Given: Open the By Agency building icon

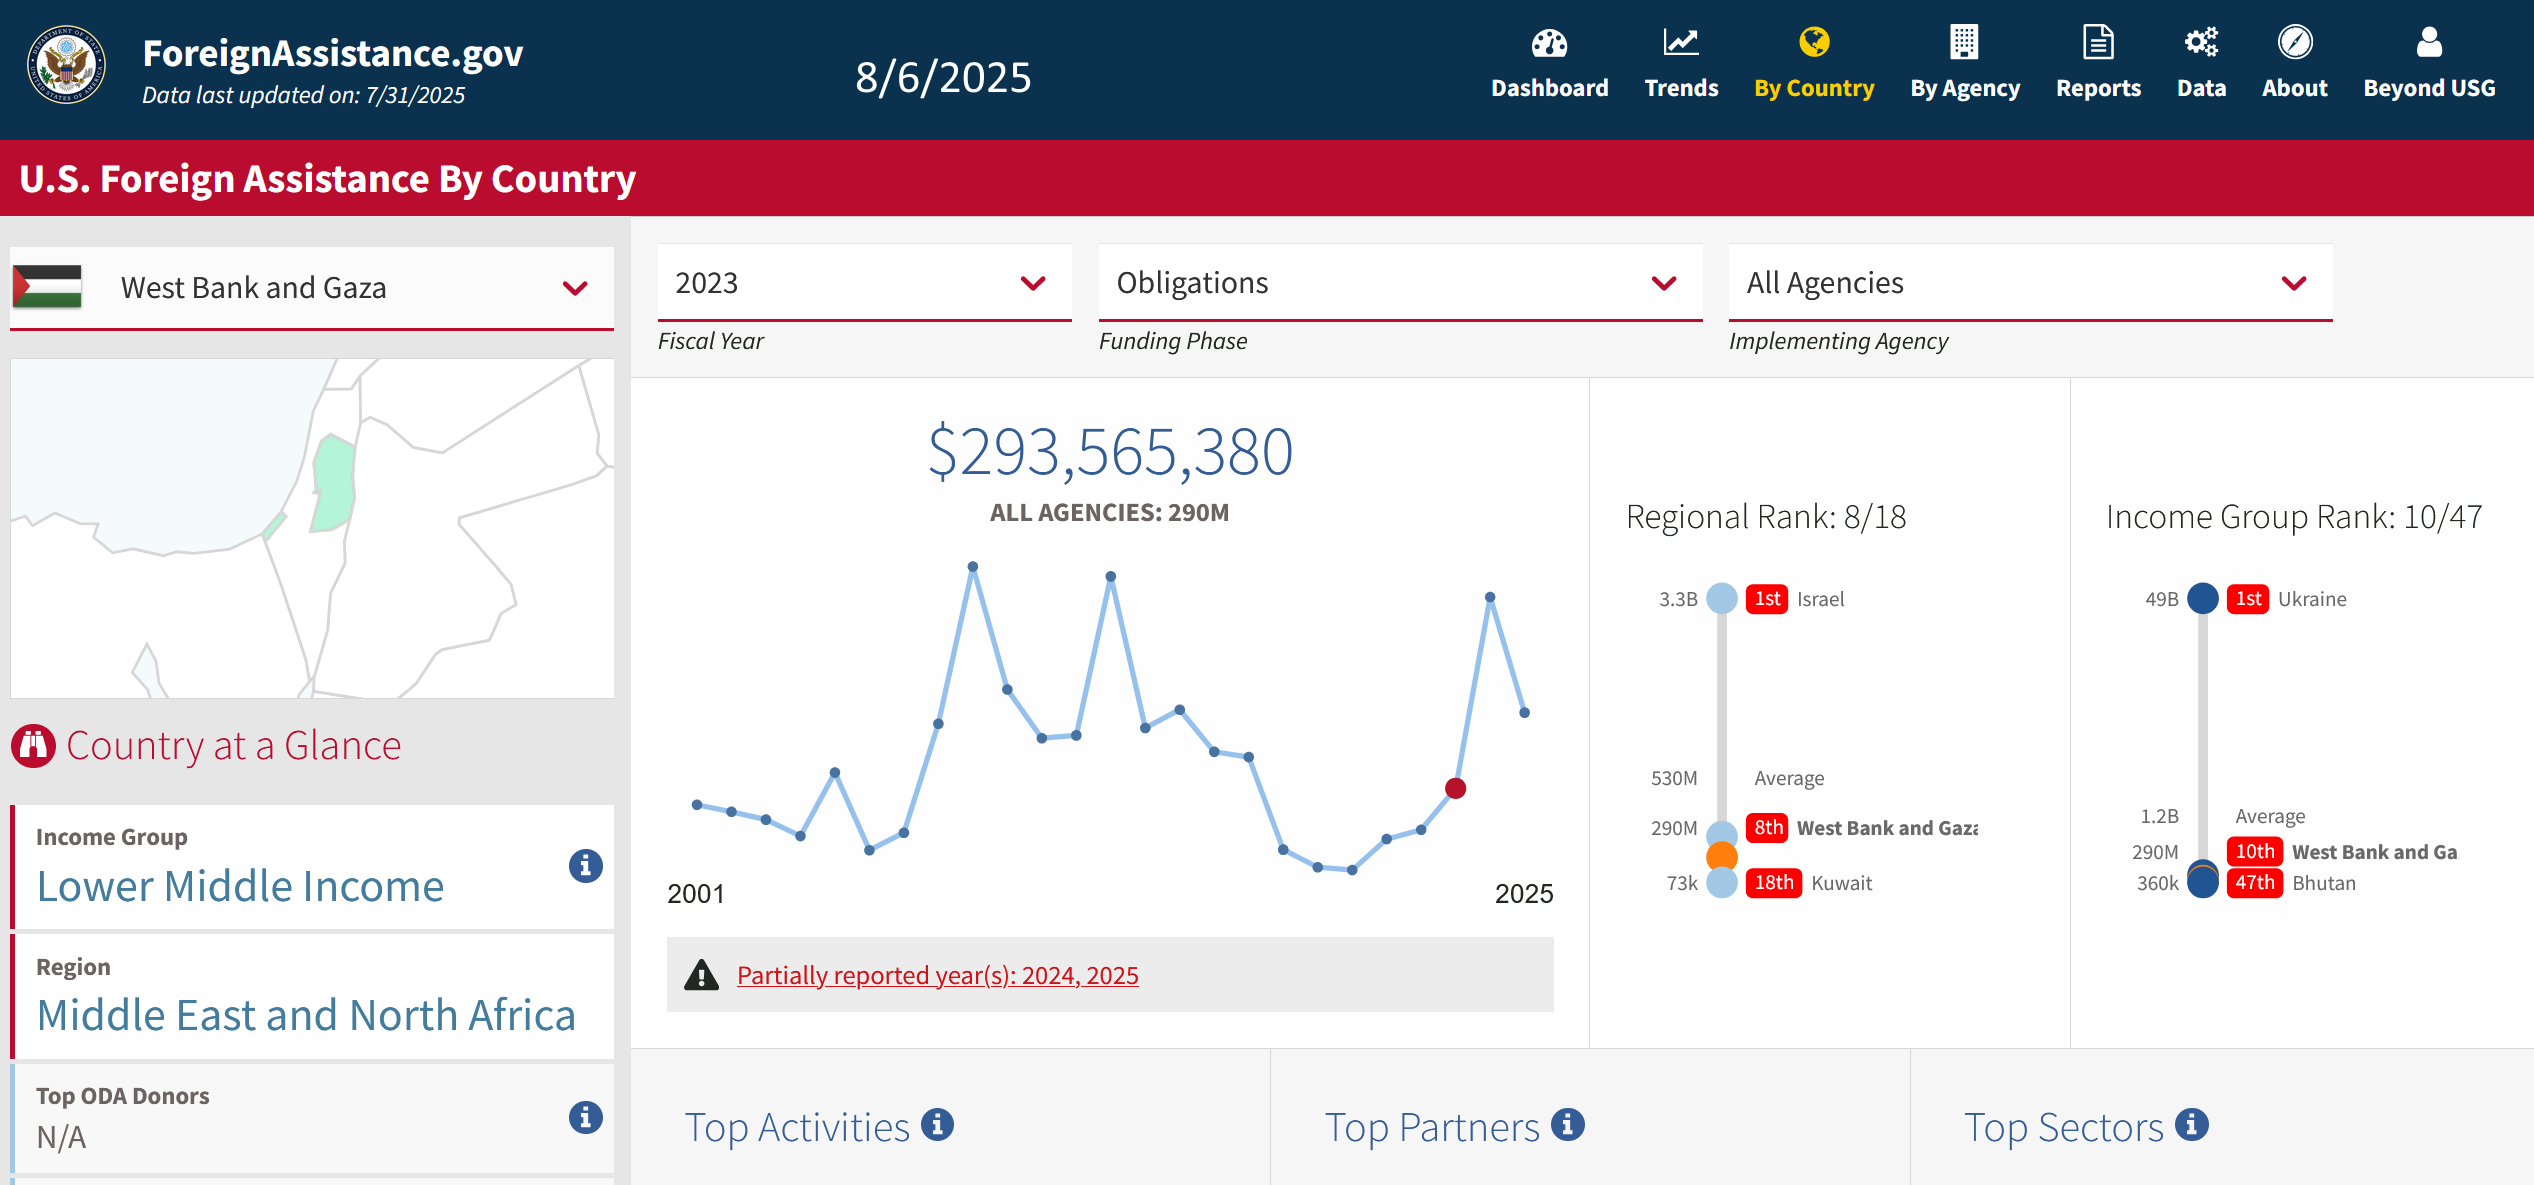Looking at the screenshot, I should pos(1964,42).
